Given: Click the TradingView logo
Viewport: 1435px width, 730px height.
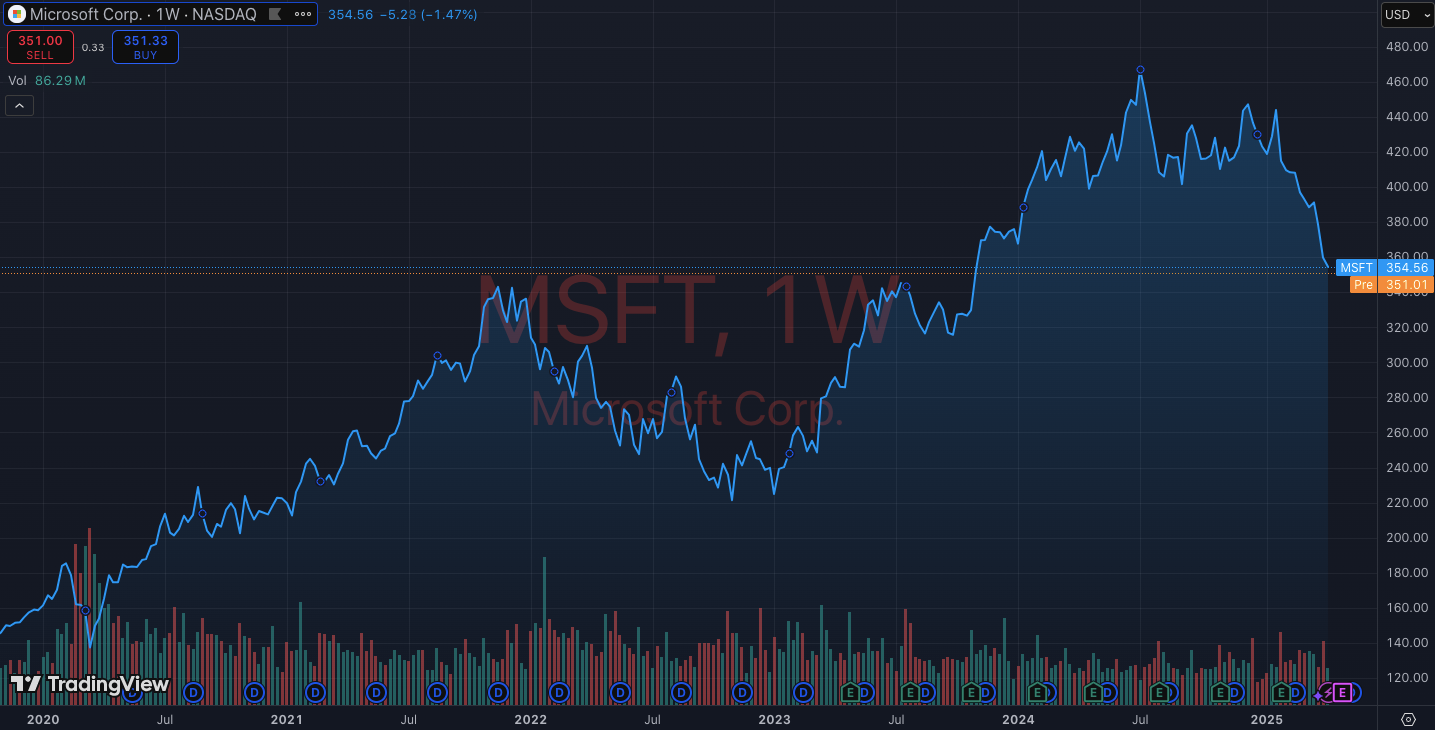Looking at the screenshot, I should point(89,684).
